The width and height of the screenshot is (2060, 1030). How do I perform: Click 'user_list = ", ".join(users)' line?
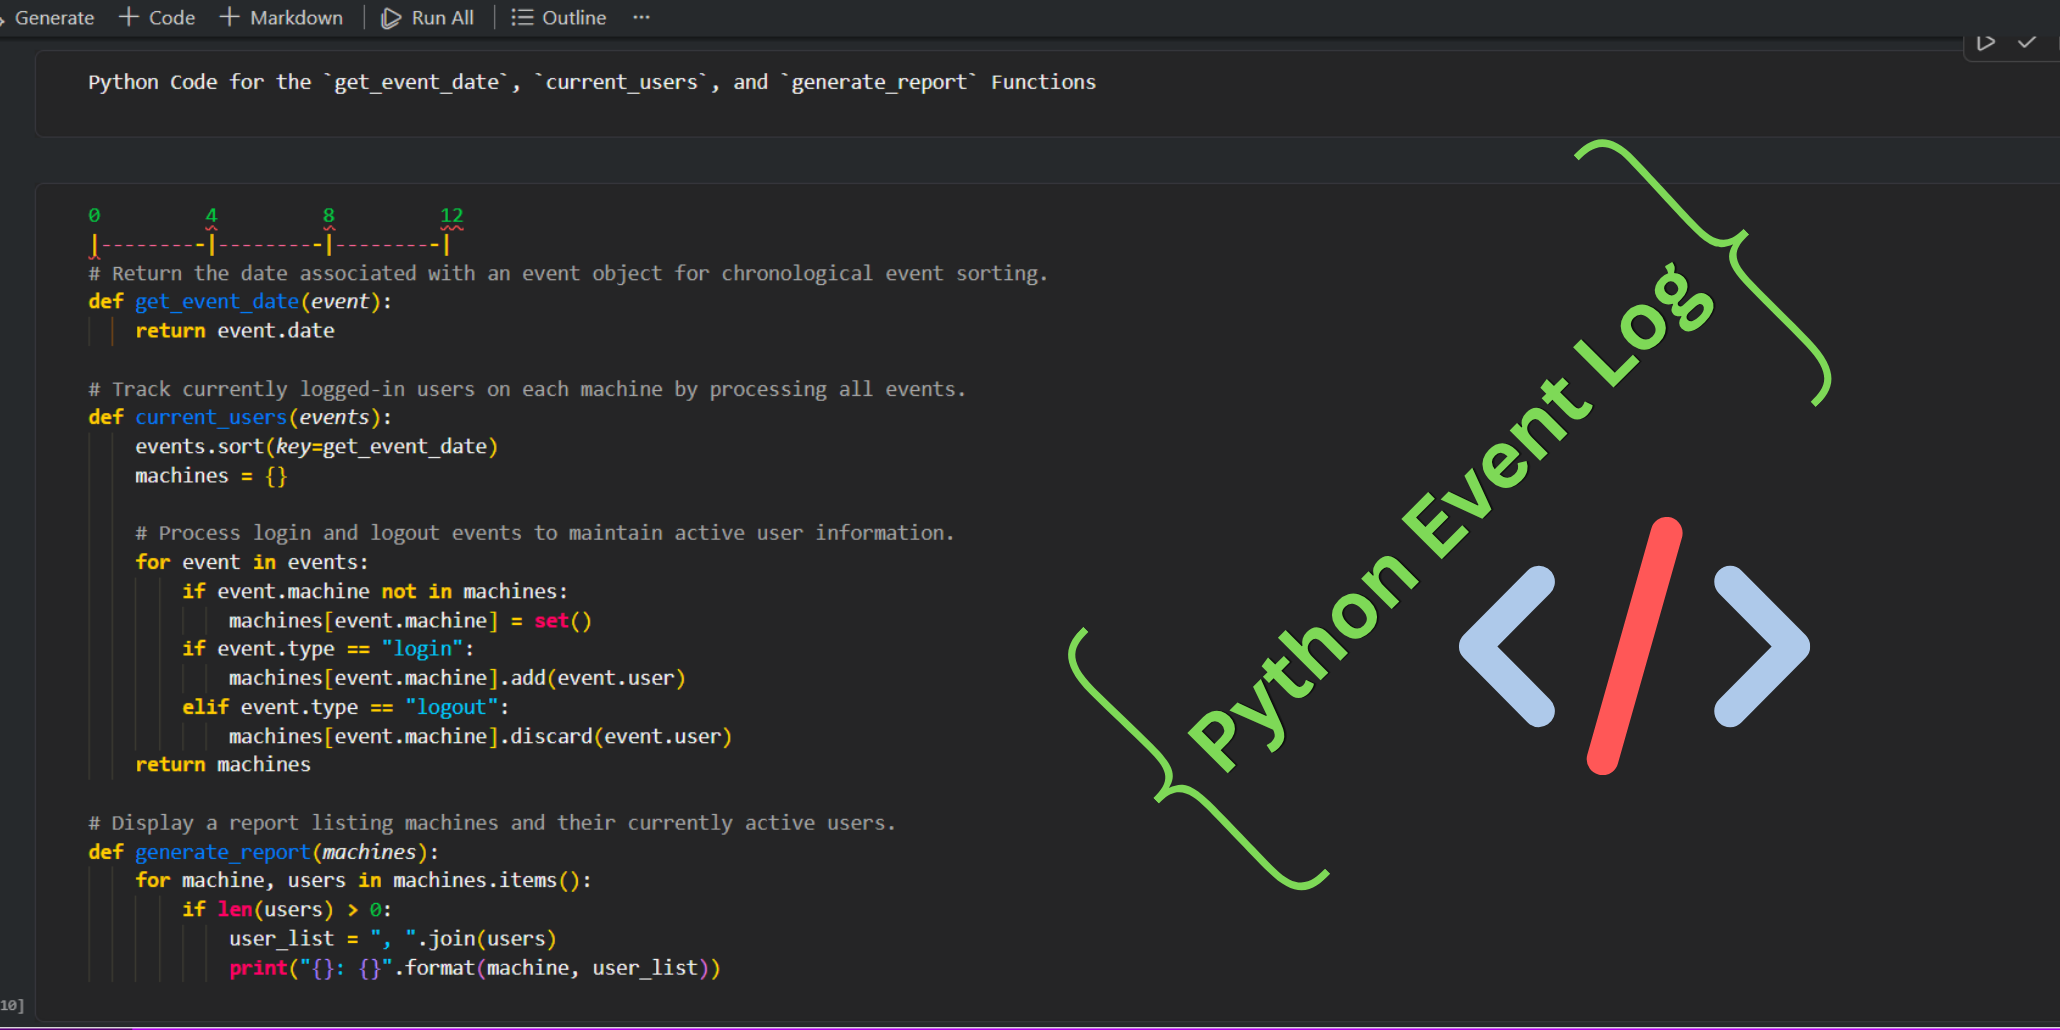click(392, 938)
